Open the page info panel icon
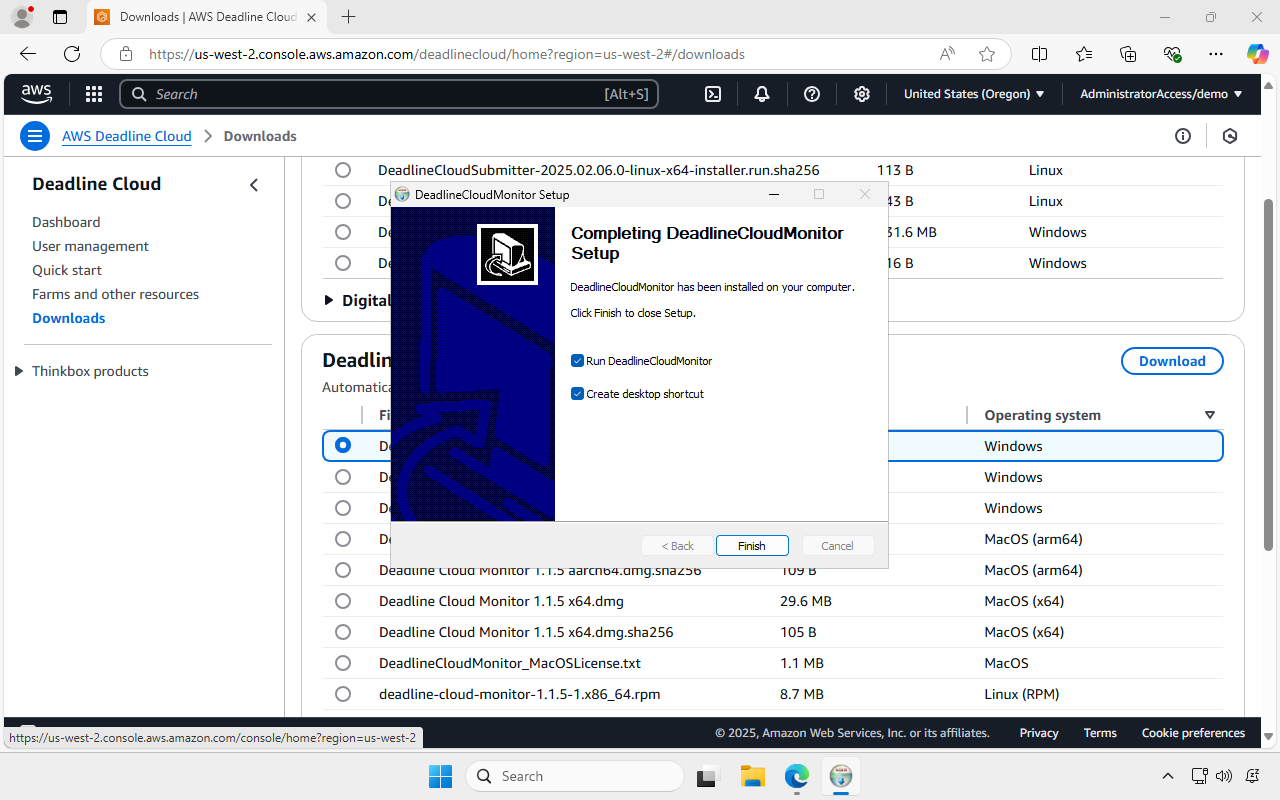 coord(1183,135)
